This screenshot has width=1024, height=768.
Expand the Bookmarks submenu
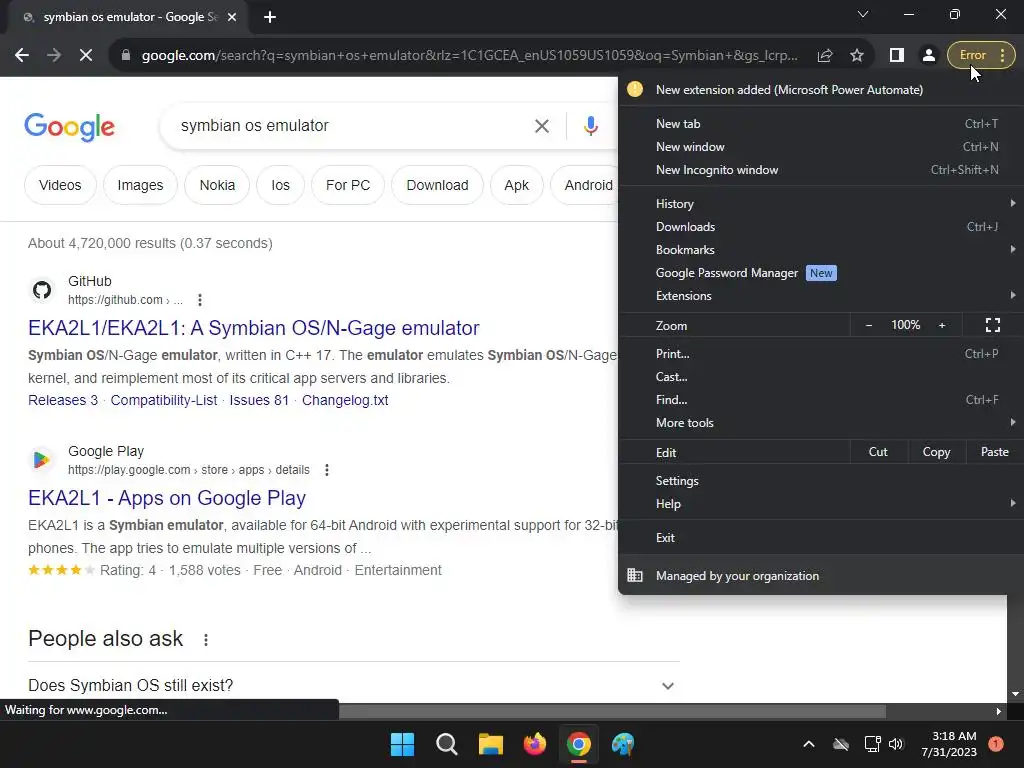[821, 250]
